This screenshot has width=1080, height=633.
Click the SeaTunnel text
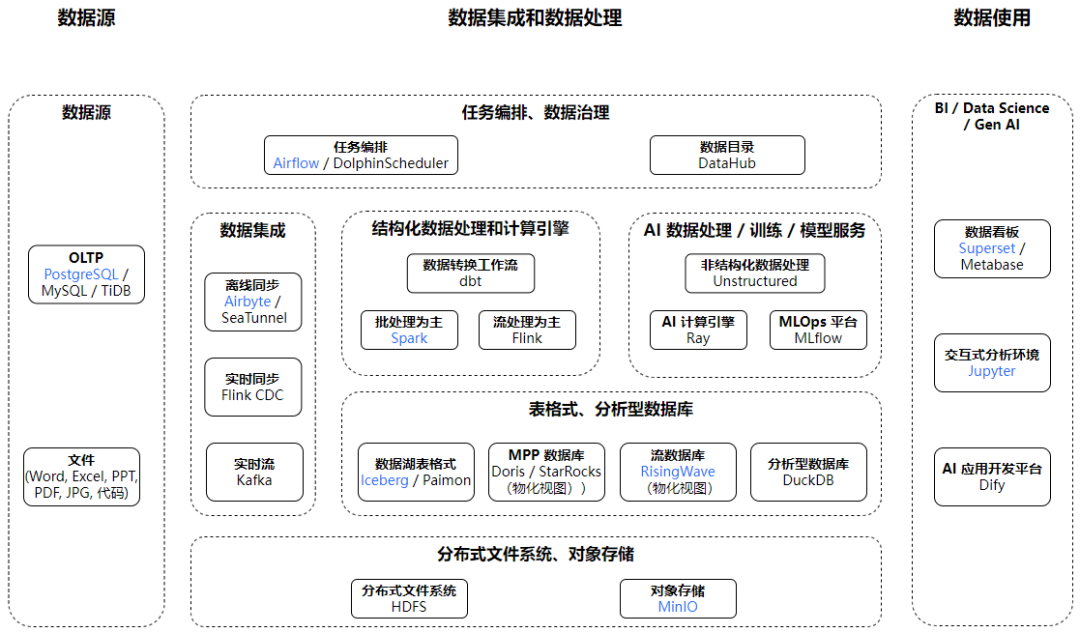click(254, 318)
